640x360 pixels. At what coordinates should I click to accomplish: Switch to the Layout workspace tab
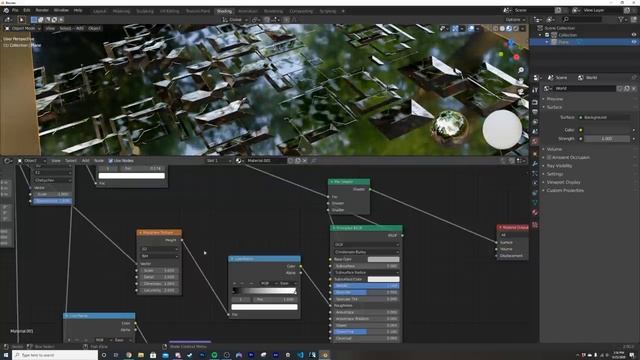tap(99, 11)
